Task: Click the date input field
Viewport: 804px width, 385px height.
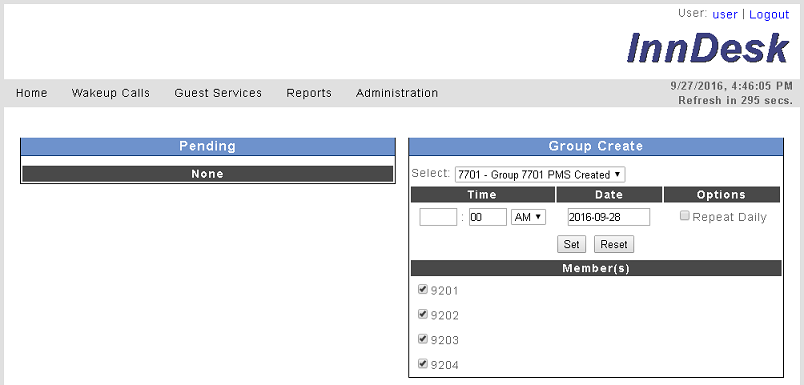Action: tap(609, 217)
